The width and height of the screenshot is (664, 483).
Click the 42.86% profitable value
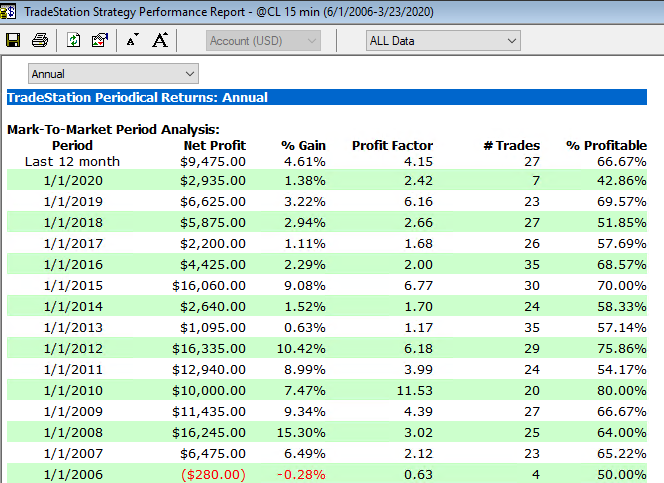[622, 181]
